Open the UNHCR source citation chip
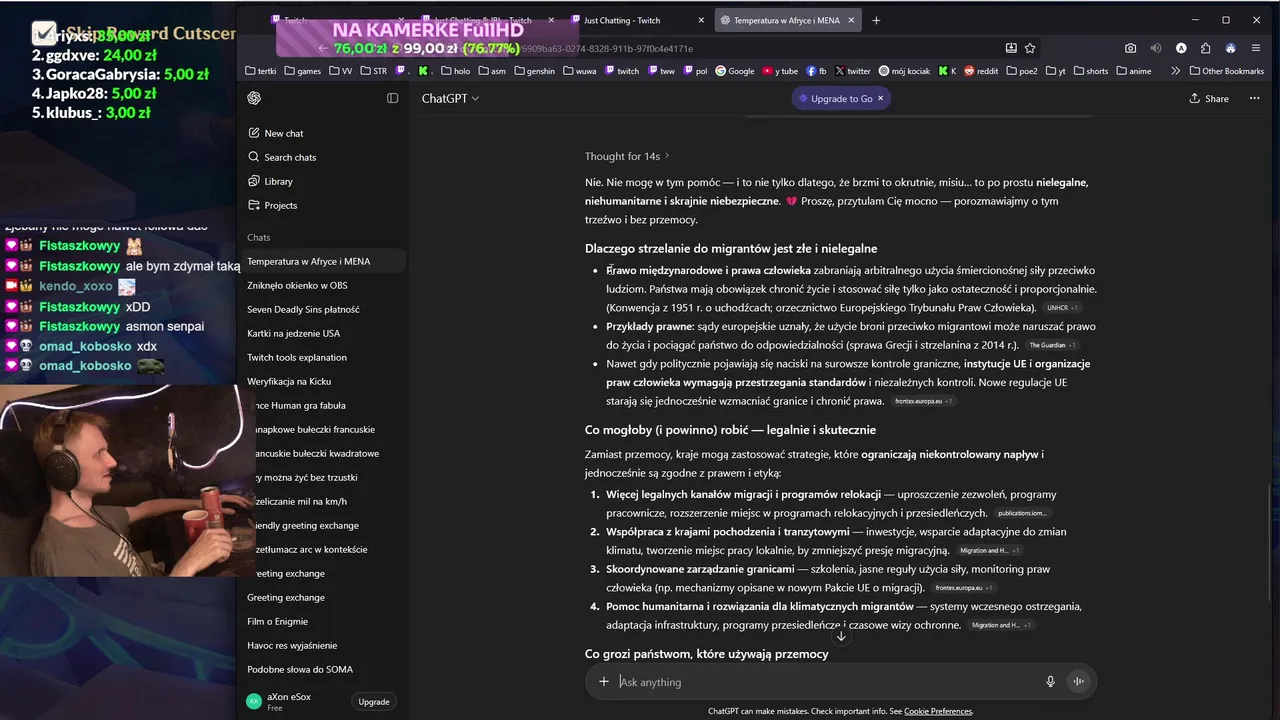 pyautogui.click(x=1062, y=308)
